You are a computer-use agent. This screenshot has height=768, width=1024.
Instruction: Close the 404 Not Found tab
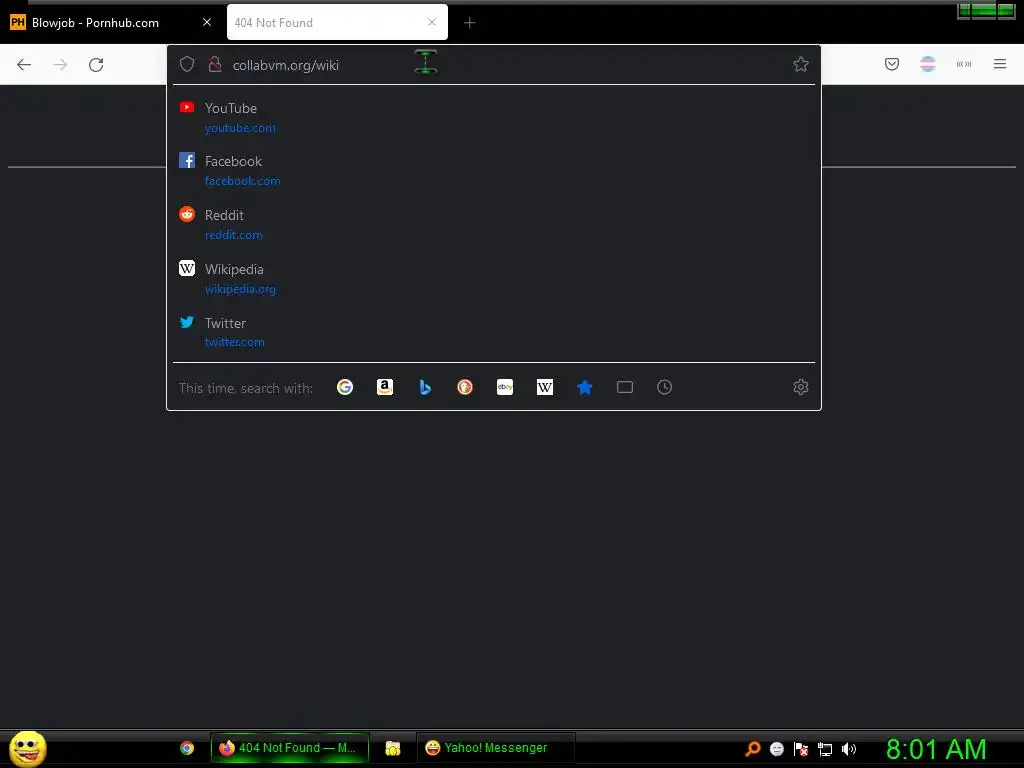(432, 22)
